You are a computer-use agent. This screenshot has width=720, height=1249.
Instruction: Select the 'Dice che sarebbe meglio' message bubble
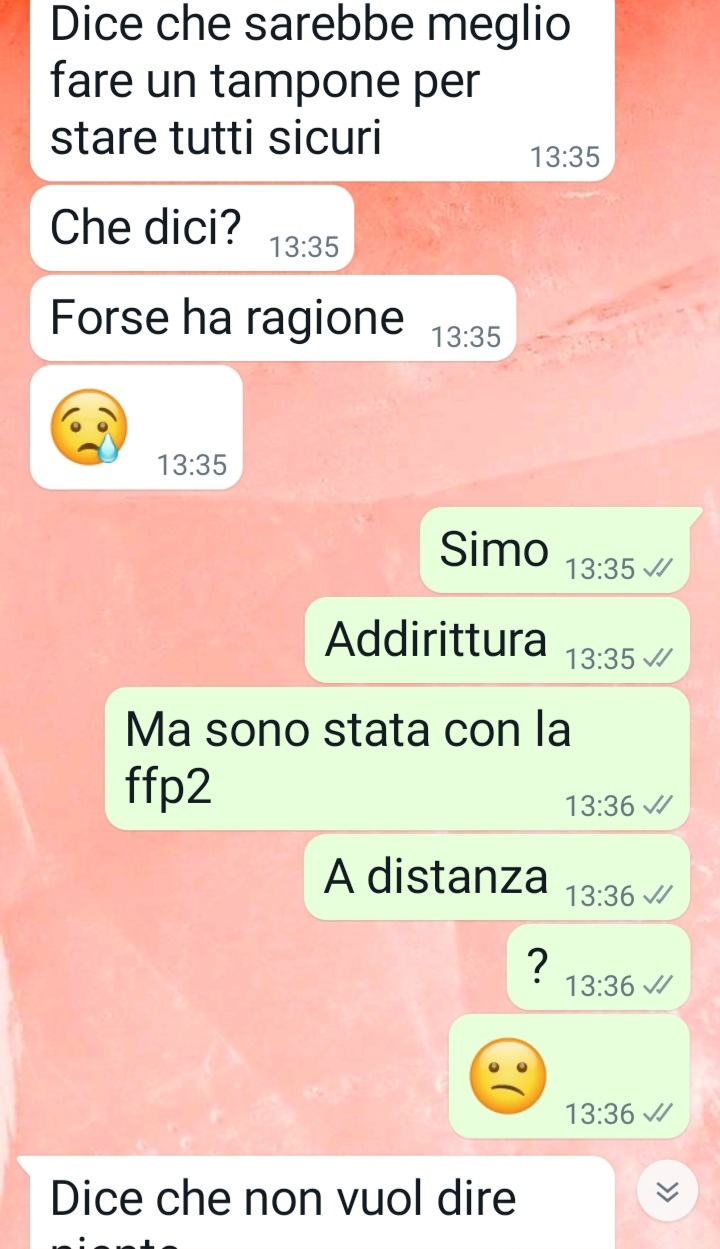click(322, 88)
